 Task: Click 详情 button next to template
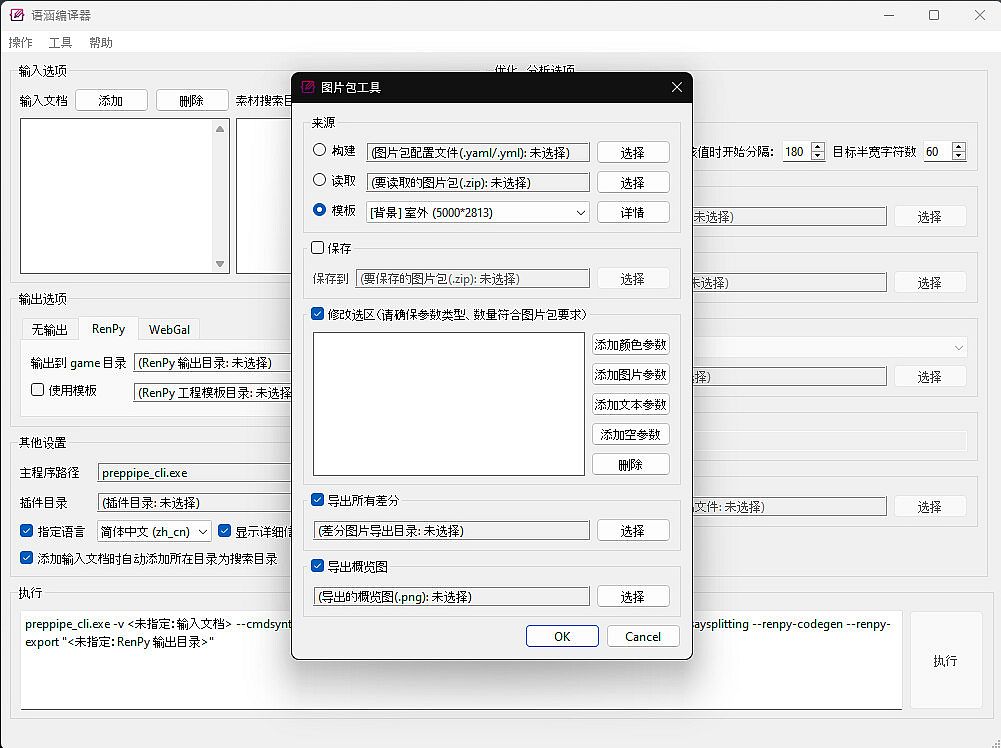coord(632,212)
